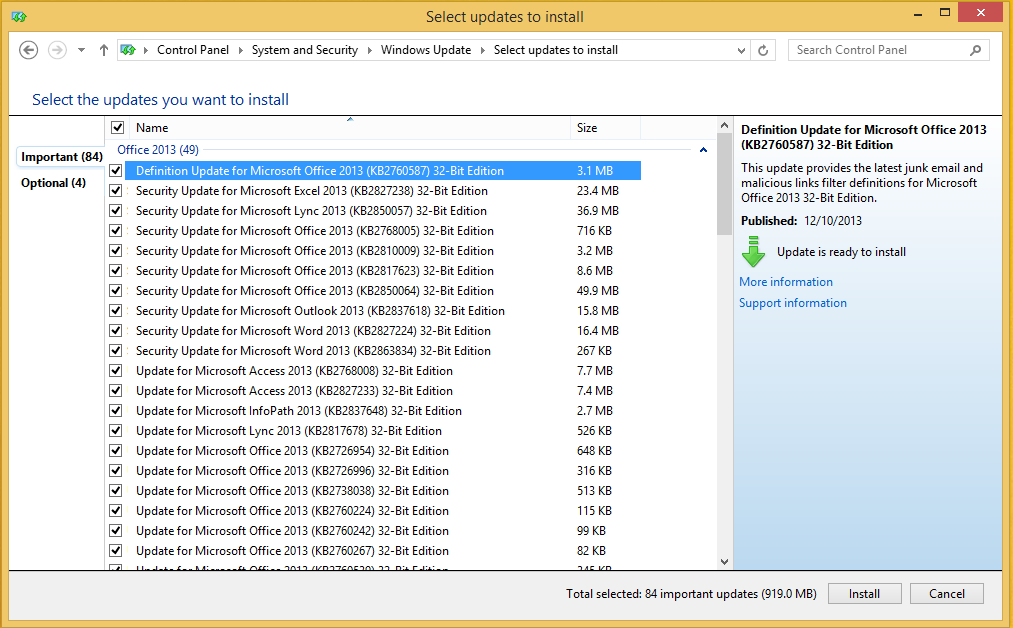1013x628 pixels.
Task: Uncheck Access 2013 KB2768008 checkbox
Action: pyautogui.click(x=116, y=371)
